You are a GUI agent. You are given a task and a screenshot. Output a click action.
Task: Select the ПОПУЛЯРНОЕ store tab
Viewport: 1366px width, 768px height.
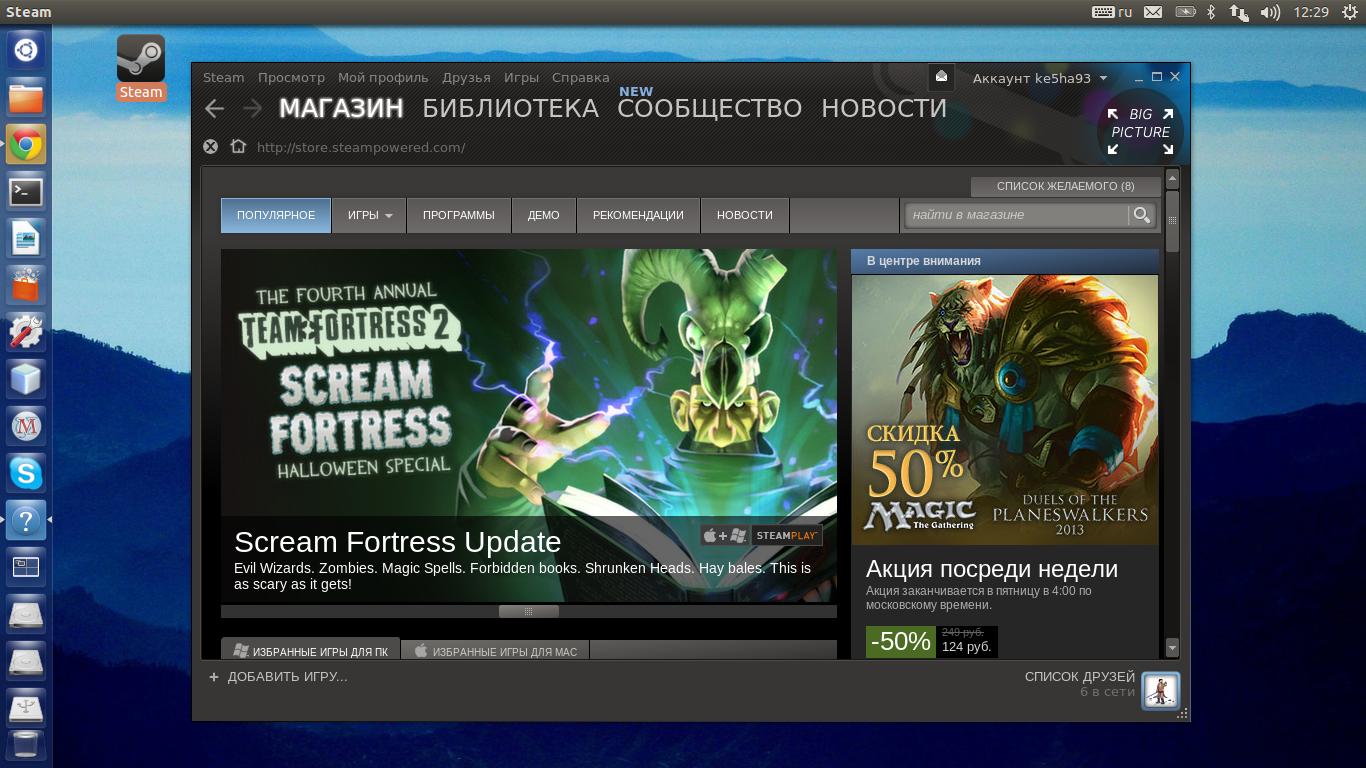[x=276, y=215]
